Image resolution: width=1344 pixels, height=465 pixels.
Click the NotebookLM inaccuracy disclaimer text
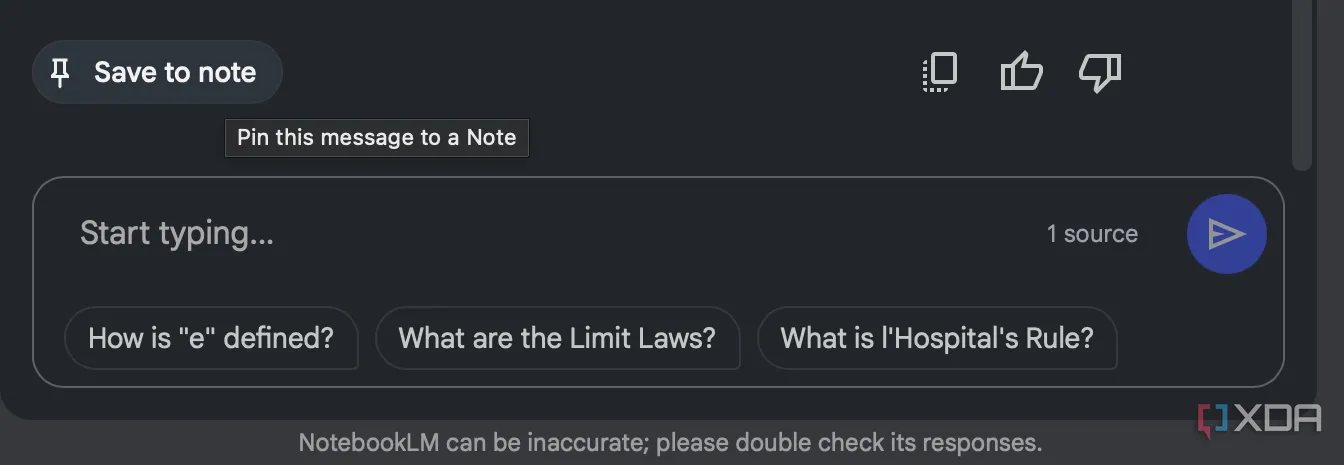tap(670, 442)
